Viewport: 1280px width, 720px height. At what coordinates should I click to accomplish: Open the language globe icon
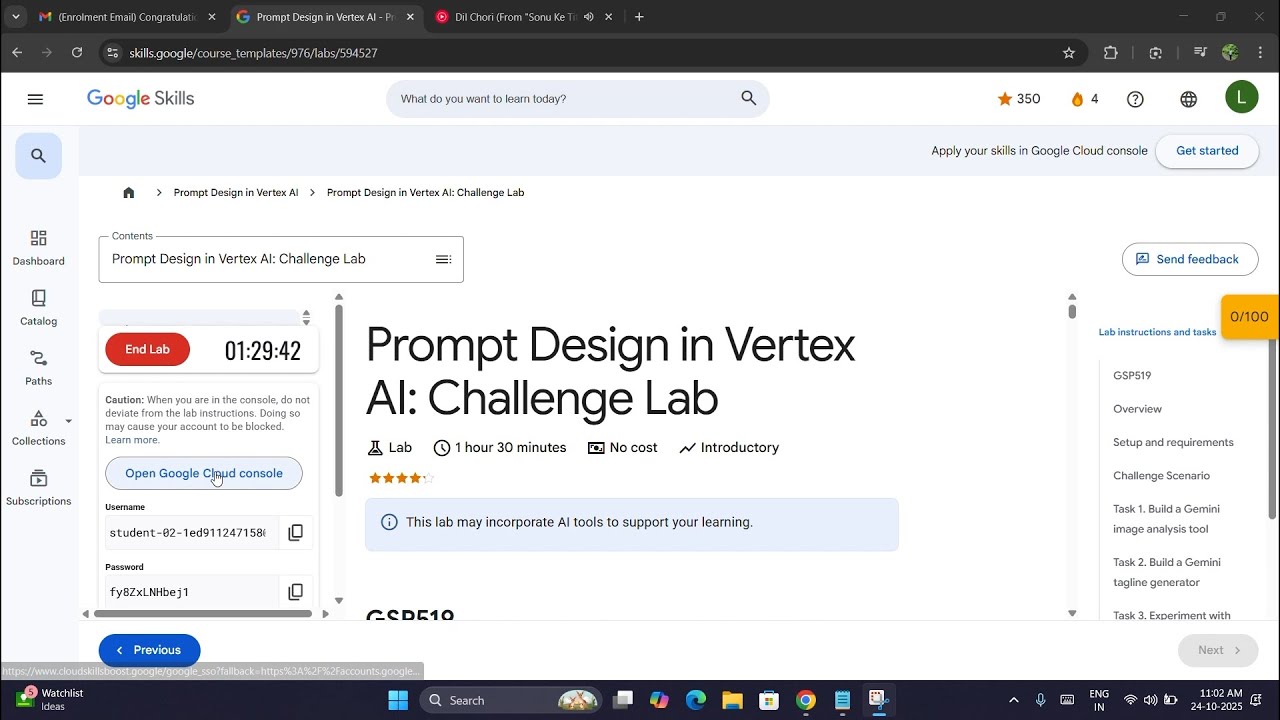click(x=1188, y=99)
